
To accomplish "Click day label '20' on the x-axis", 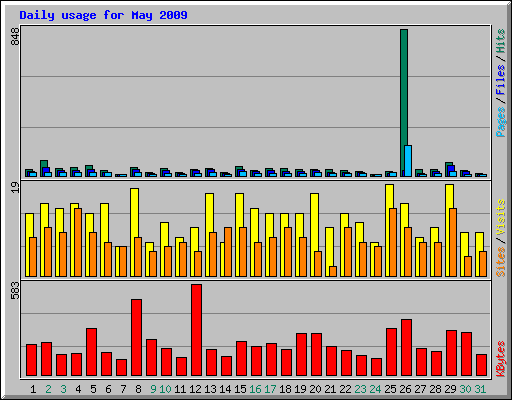I will tap(315, 389).
